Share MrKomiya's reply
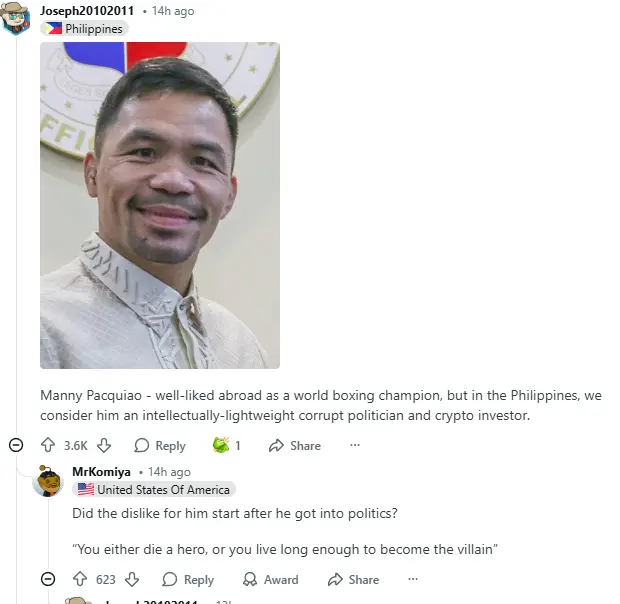Image resolution: width=620 pixels, height=604 pixels. click(353, 579)
